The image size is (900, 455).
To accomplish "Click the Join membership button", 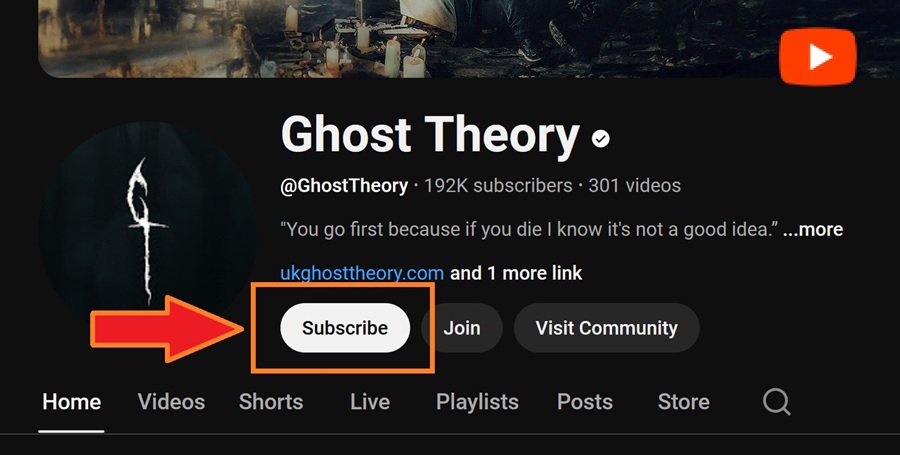I will [x=462, y=328].
